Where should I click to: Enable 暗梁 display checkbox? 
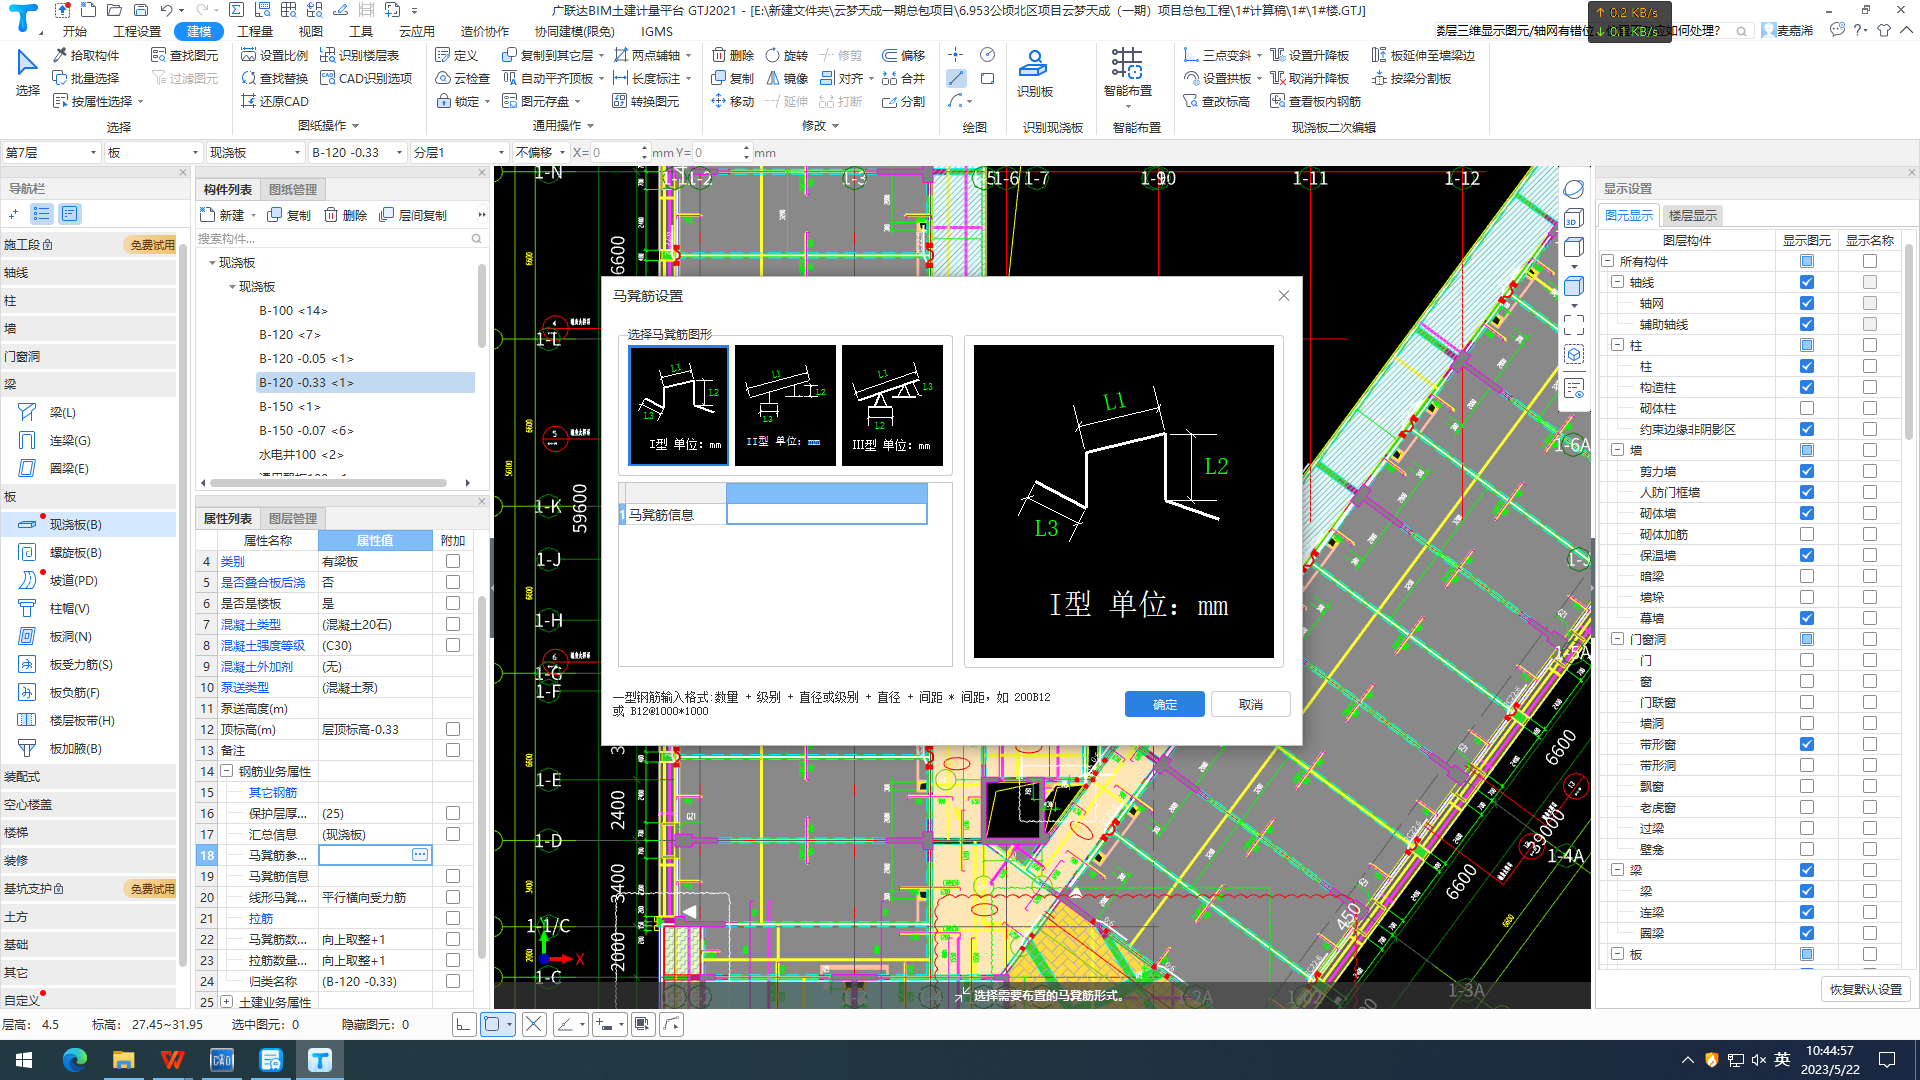coord(1806,576)
